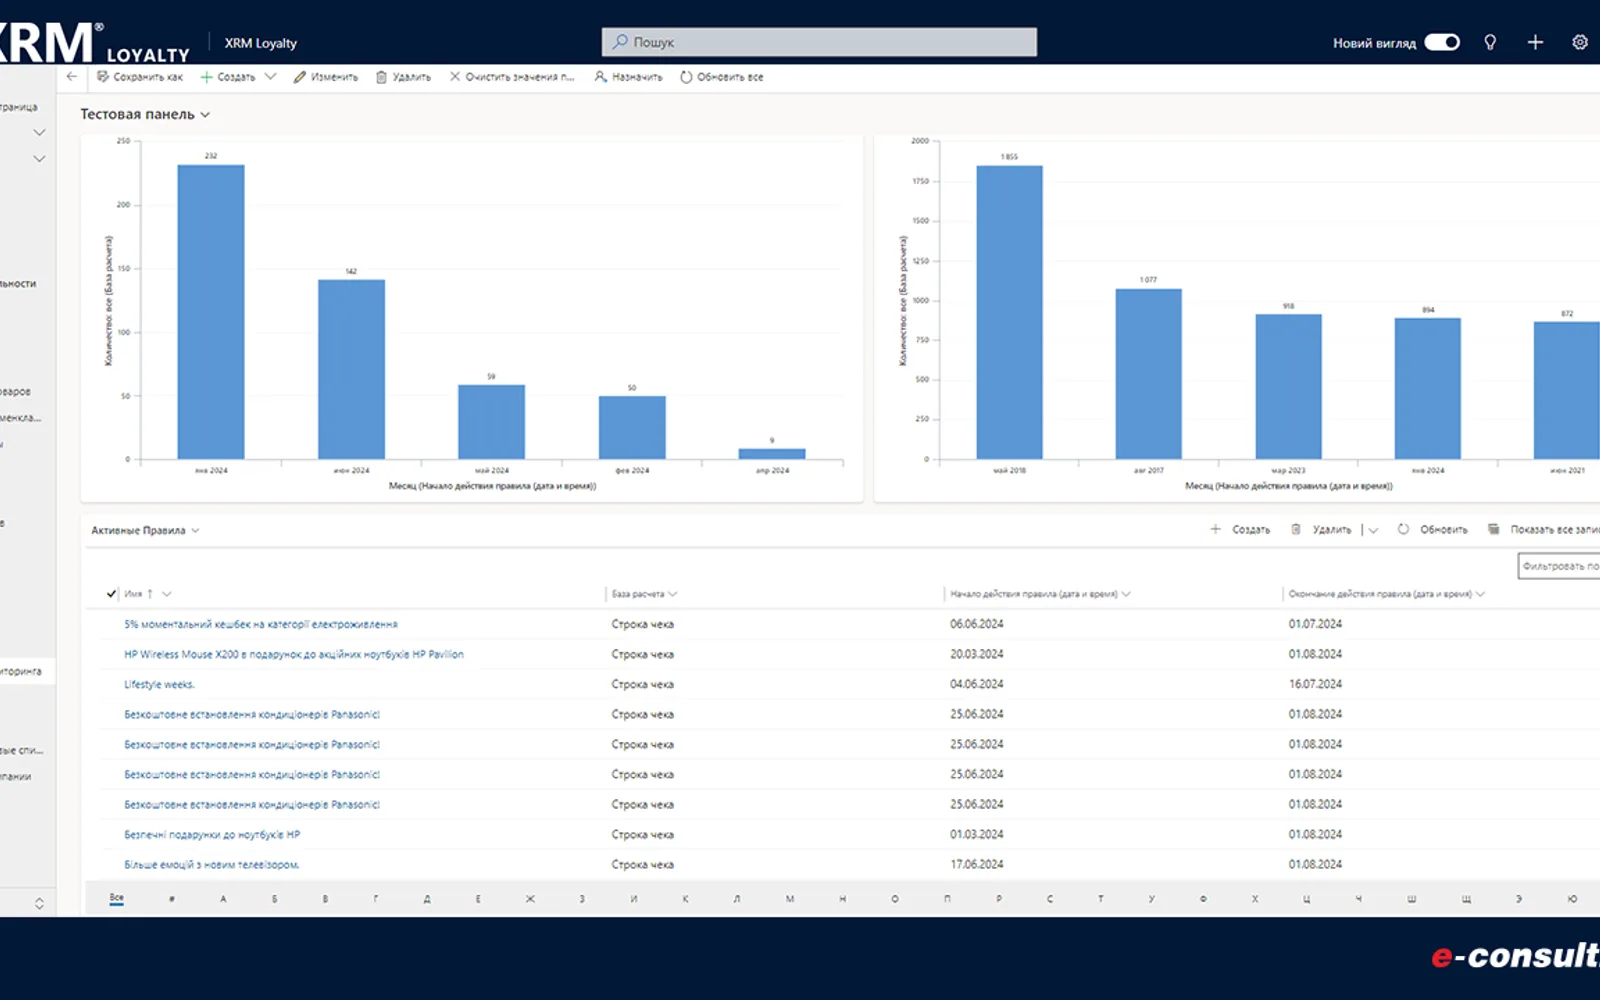Click the Назначить button label
The image size is (1600, 1000).
[637, 77]
